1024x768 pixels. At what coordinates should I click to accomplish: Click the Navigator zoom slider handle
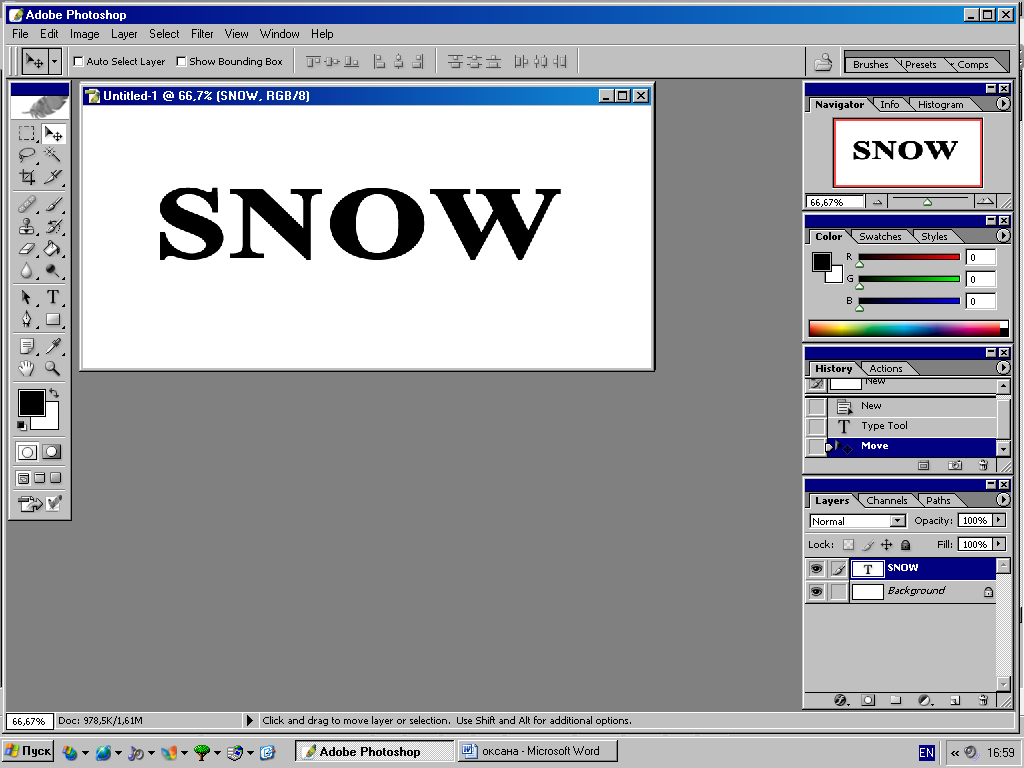point(927,202)
